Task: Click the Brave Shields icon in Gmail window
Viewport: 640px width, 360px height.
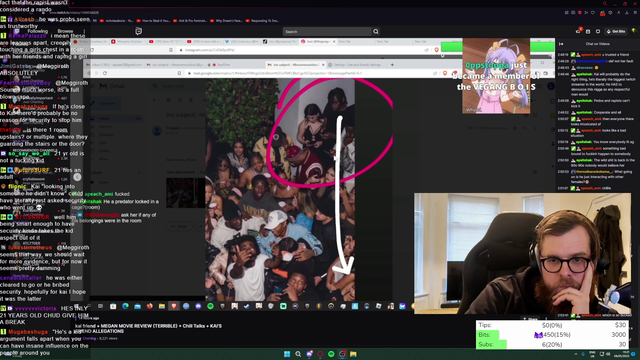Action: [x=445, y=73]
